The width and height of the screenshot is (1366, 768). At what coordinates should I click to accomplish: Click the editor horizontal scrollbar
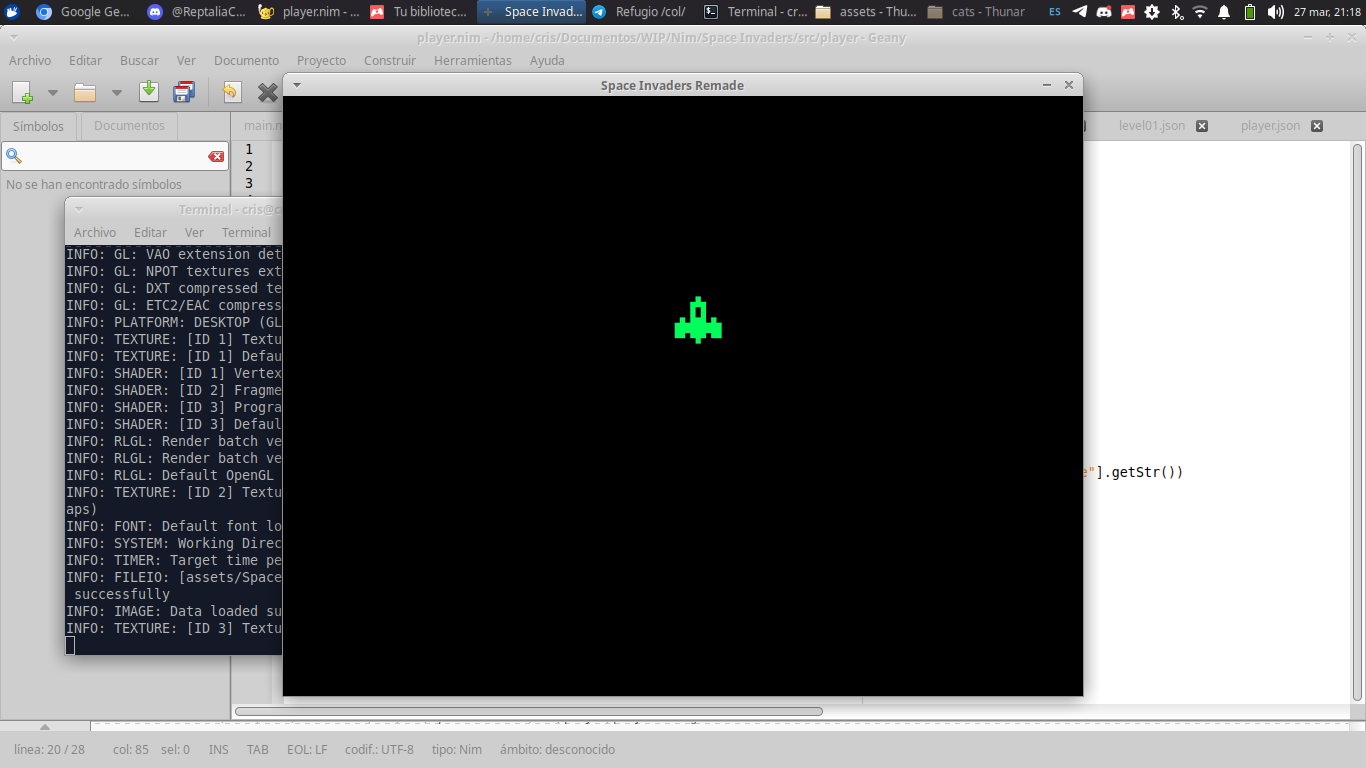(528, 712)
